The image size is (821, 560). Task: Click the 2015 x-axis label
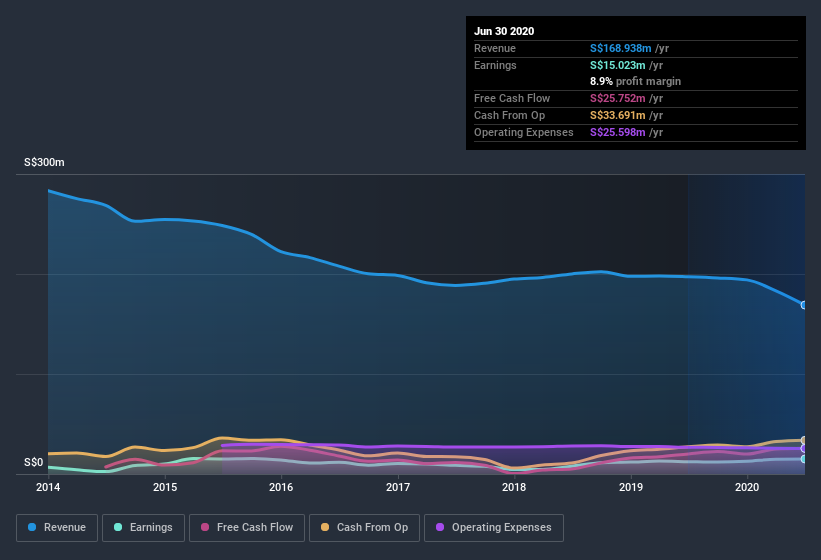click(x=165, y=487)
